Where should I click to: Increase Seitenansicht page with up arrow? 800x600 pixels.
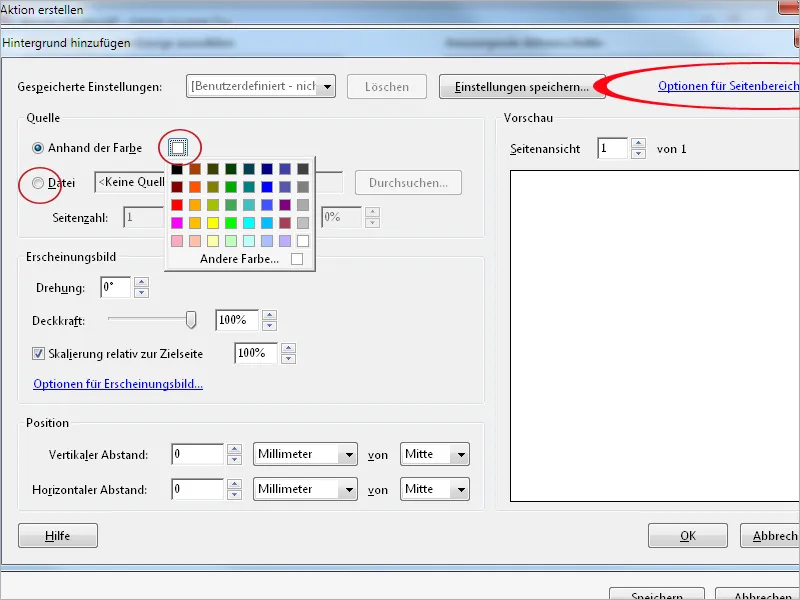pos(638,143)
